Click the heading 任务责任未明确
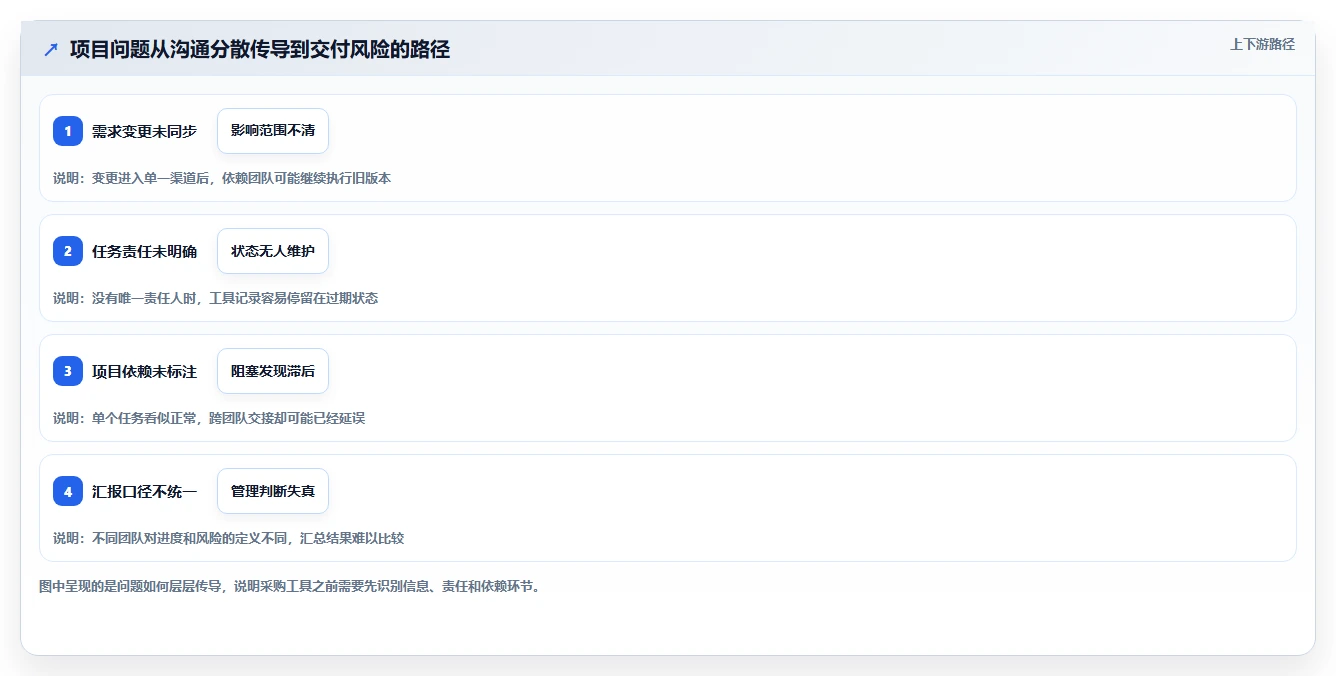The height and width of the screenshot is (676, 1336). pyautogui.click(x=144, y=251)
